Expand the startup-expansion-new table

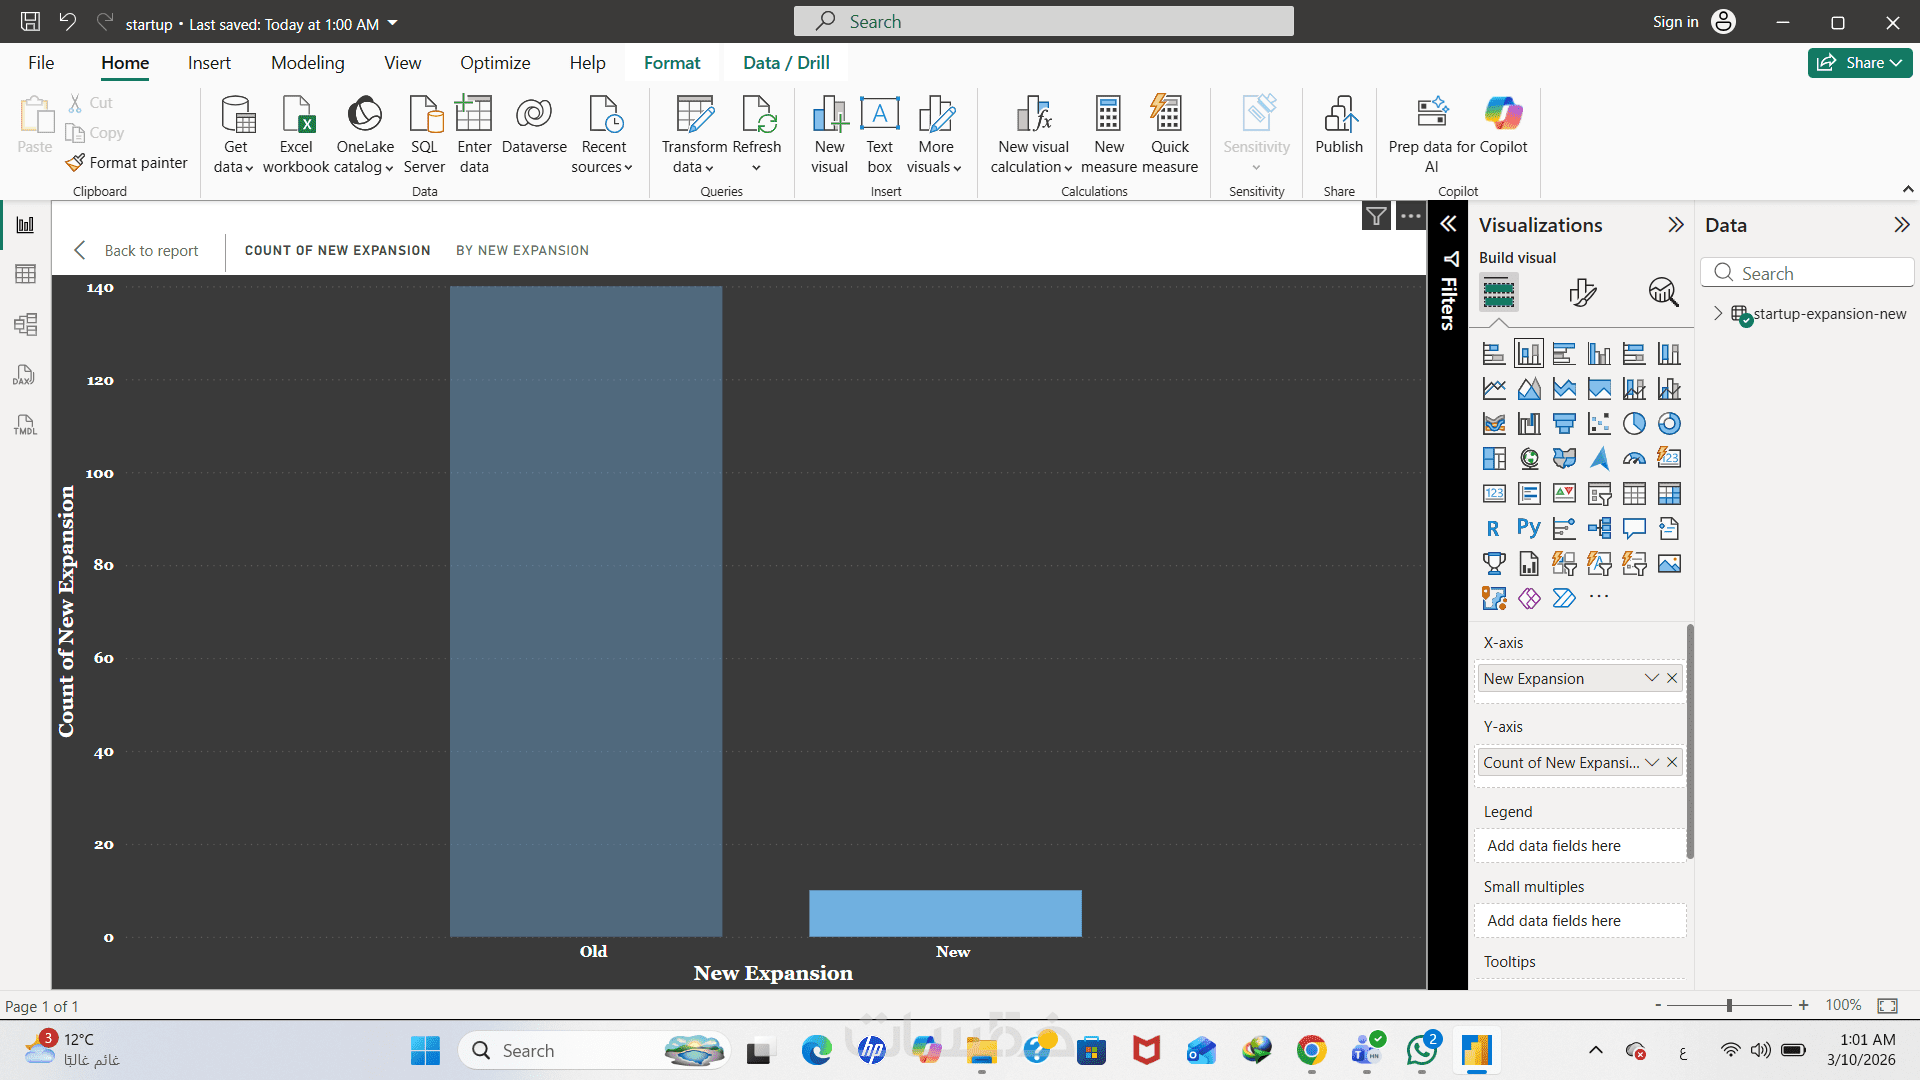pos(1718,313)
